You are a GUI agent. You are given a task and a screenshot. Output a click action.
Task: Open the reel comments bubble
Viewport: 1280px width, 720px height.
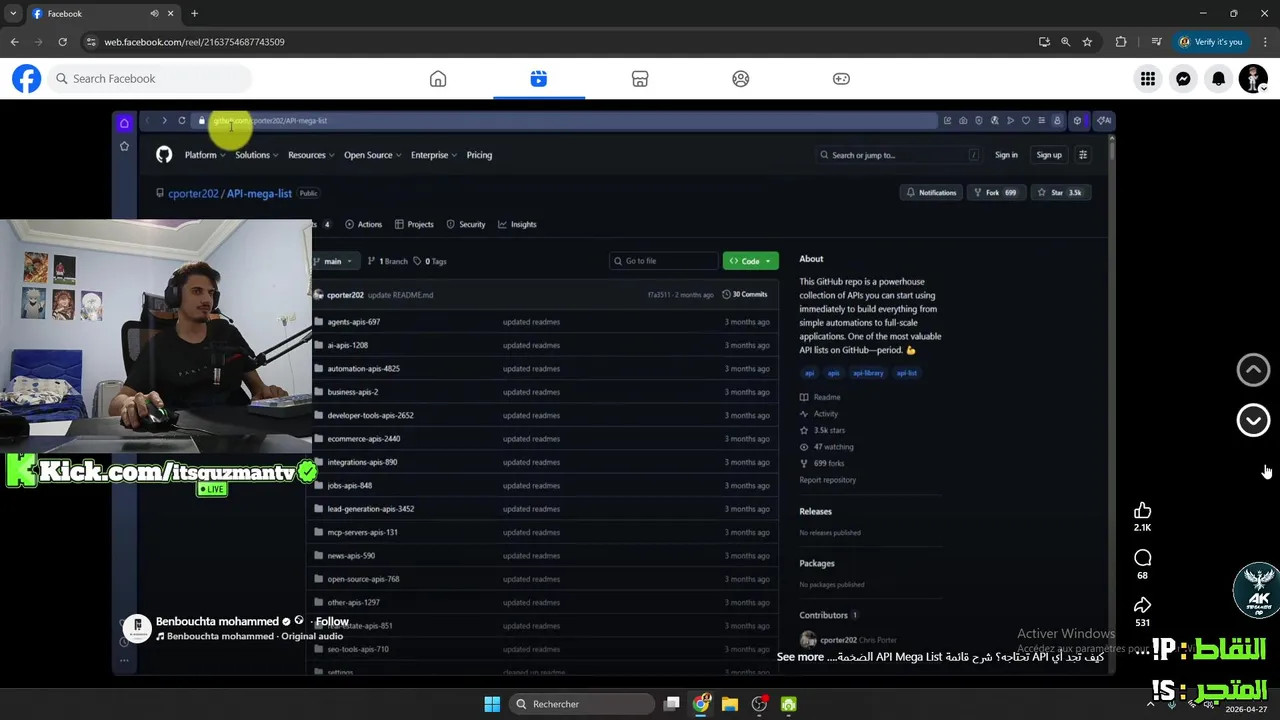point(1142,558)
